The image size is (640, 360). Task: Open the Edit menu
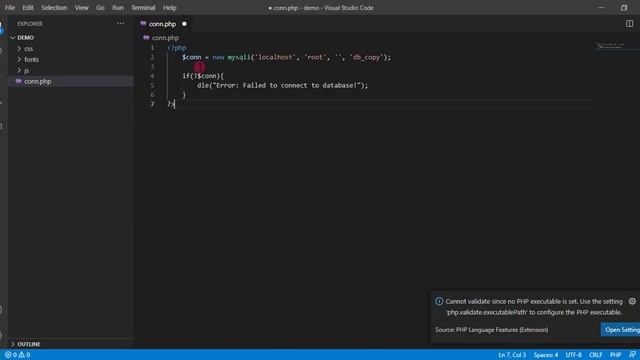pyautogui.click(x=28, y=8)
